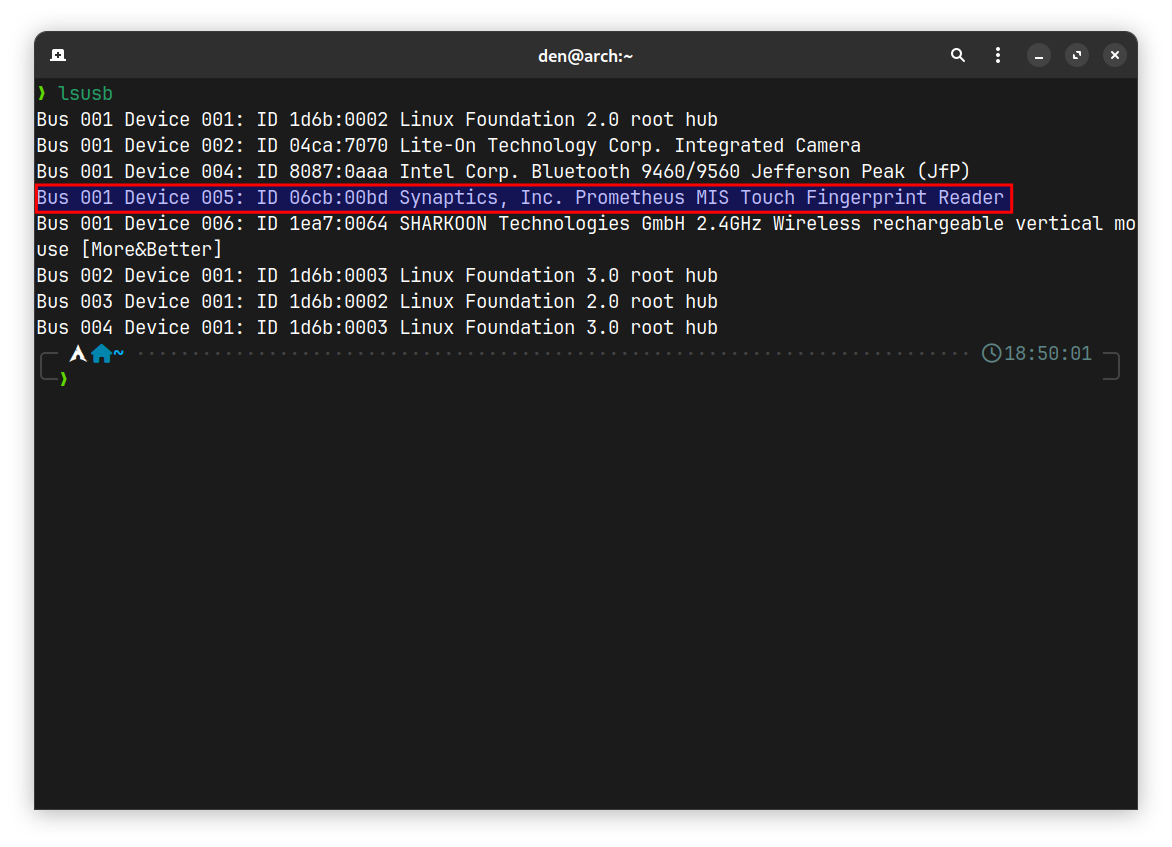
Task: Select the Bus 003 Linux Foundation 2.0 line
Action: point(377,301)
